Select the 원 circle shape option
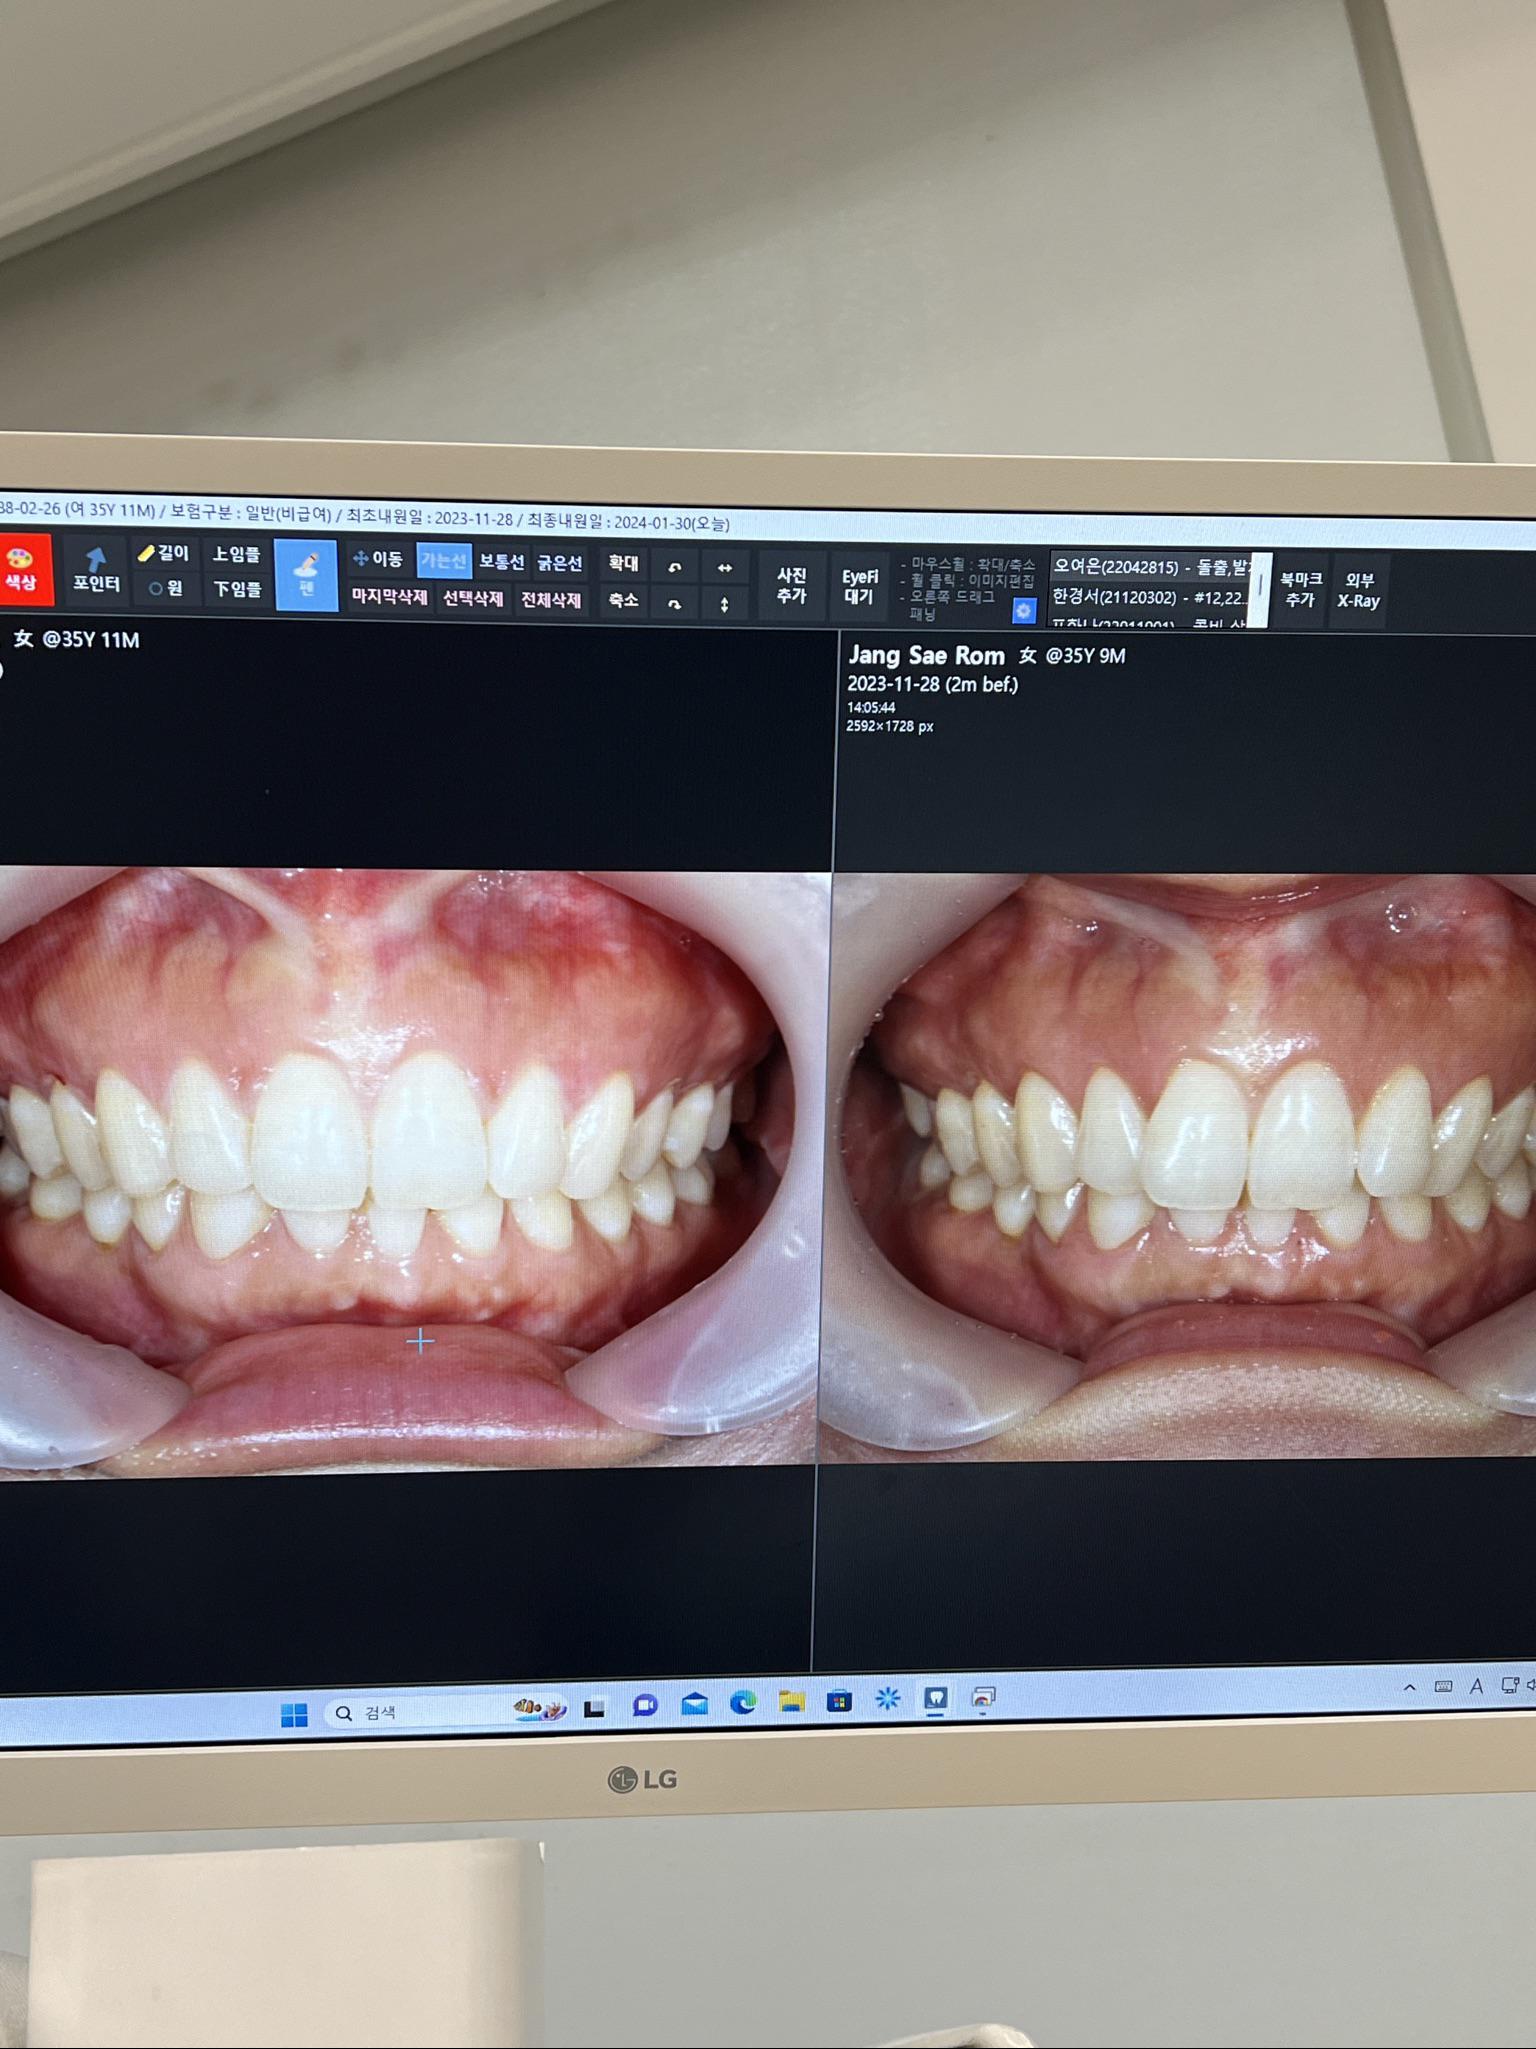The image size is (1536, 2049). pyautogui.click(x=166, y=588)
